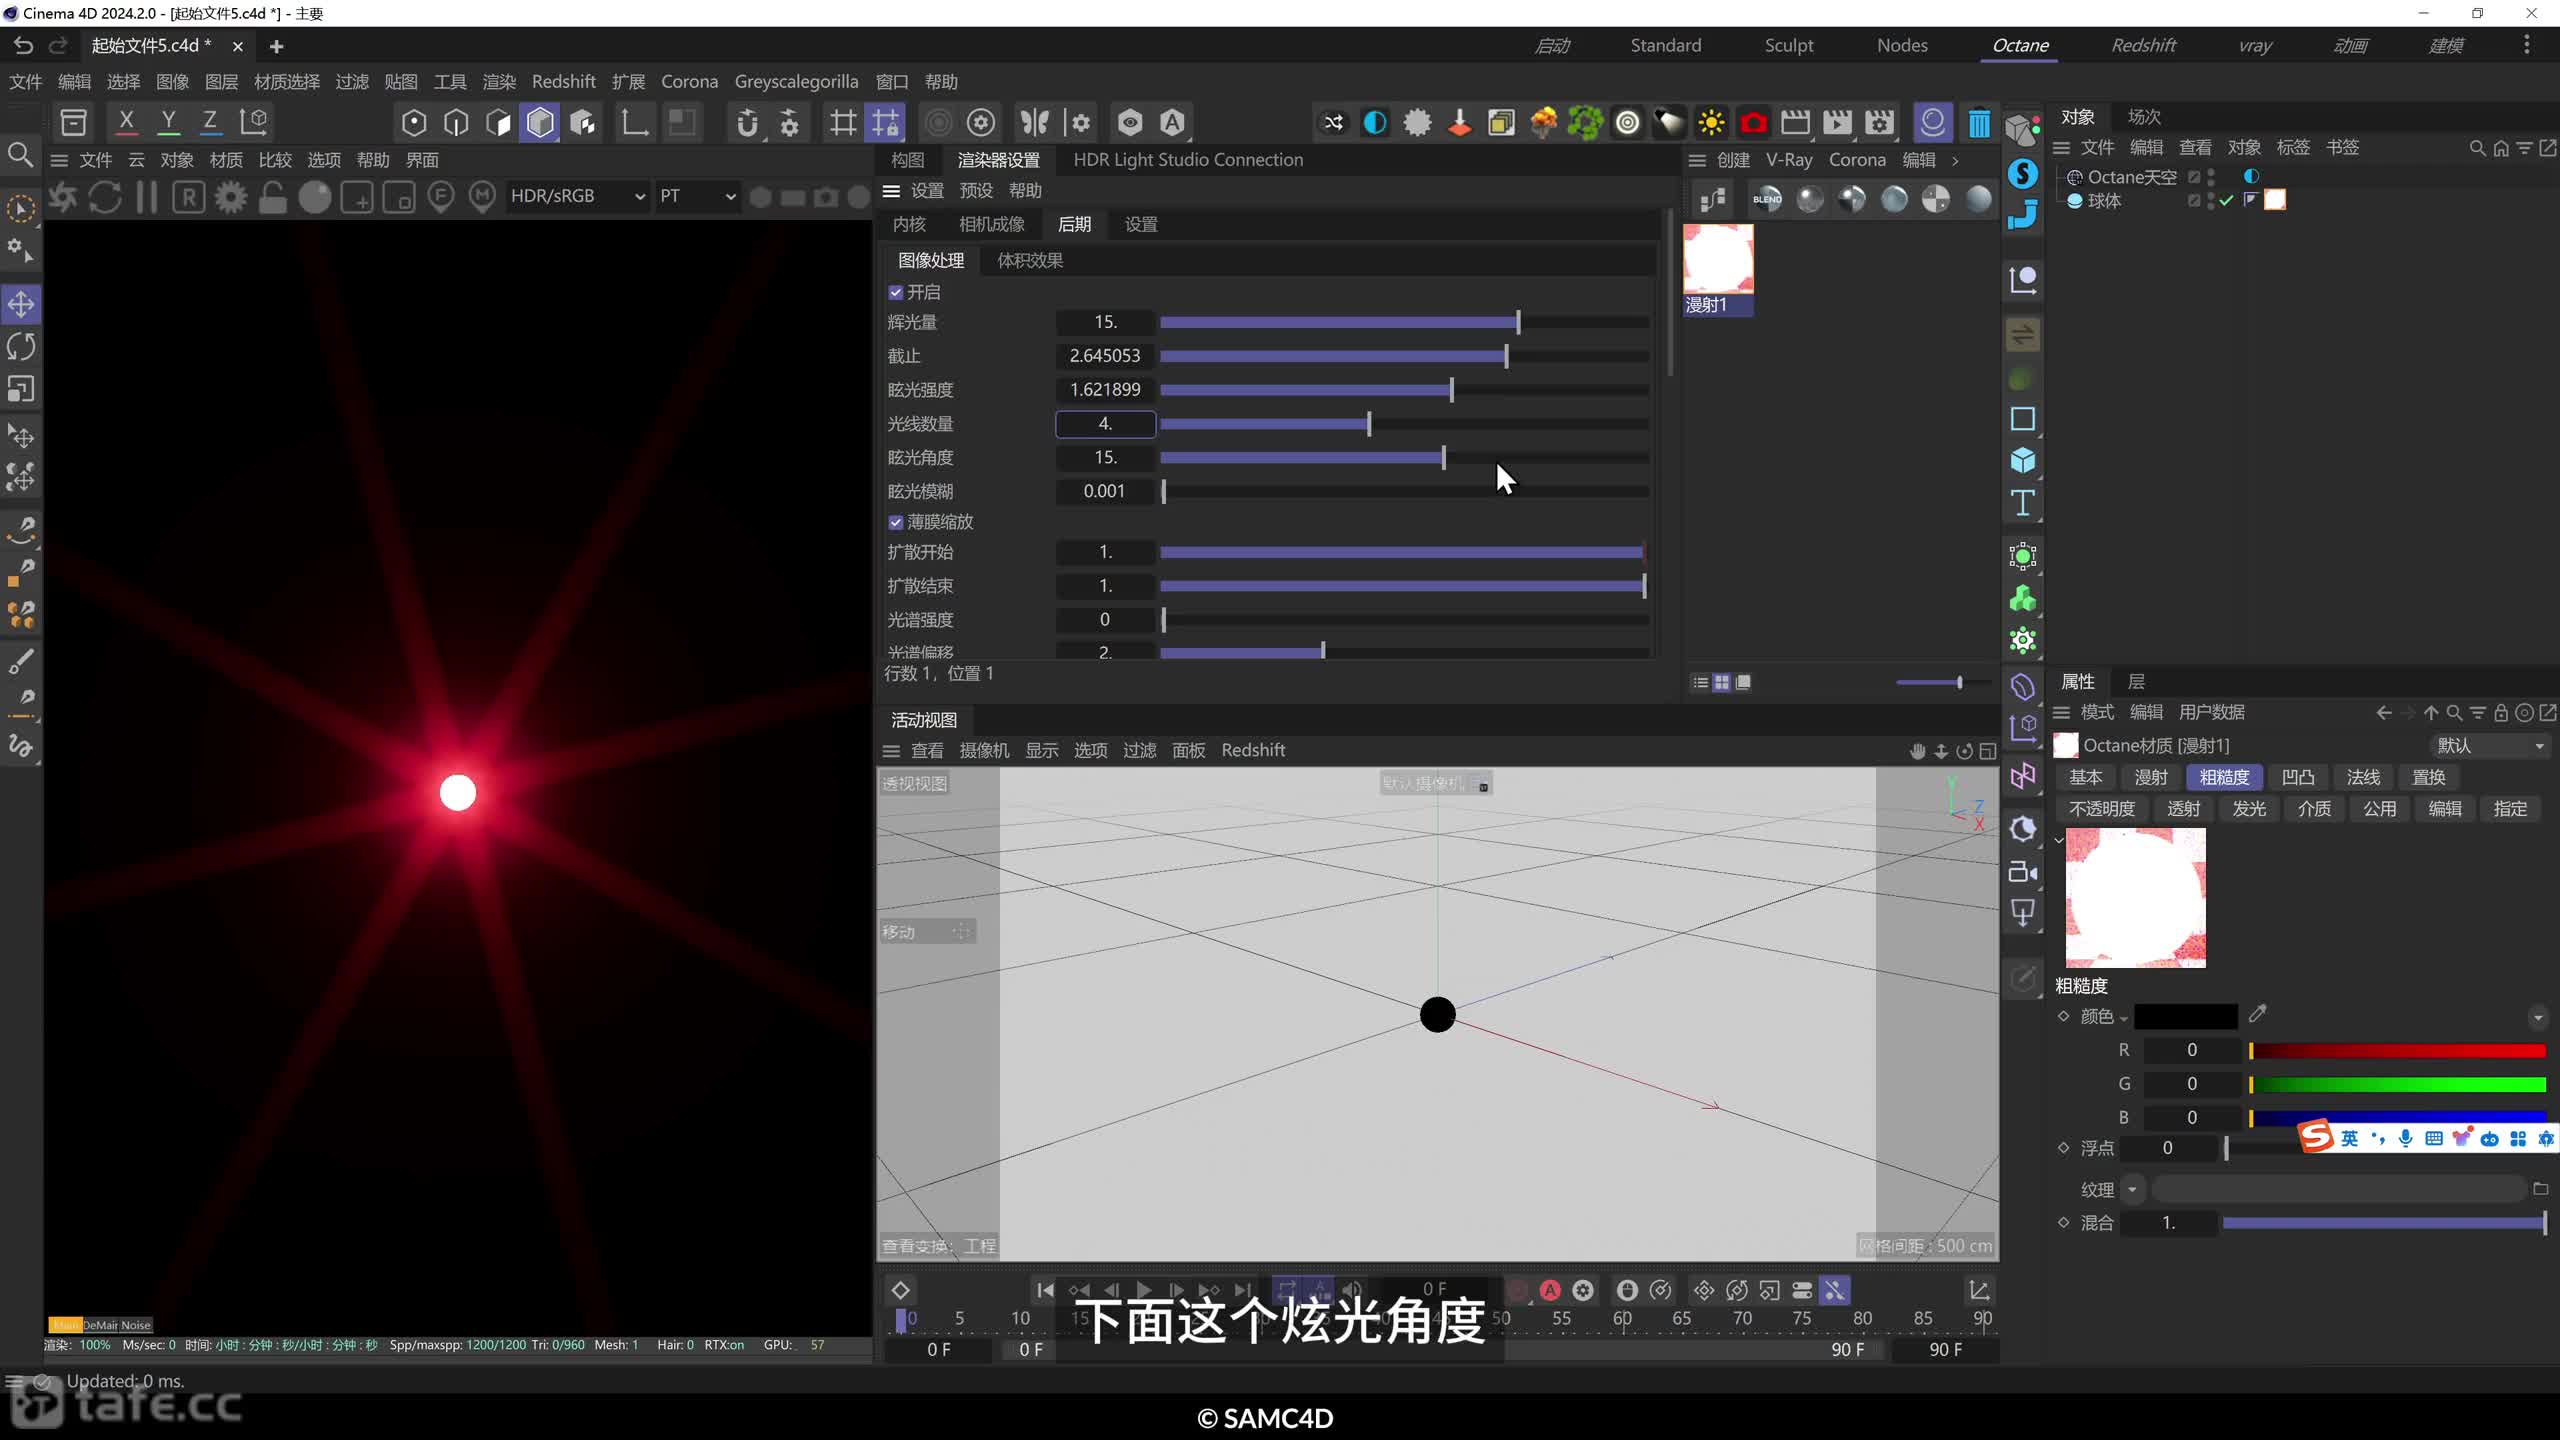This screenshot has width=2560, height=1440.
Task: Click the Octane settings gear in Live Viewer
Action: coord(231,197)
